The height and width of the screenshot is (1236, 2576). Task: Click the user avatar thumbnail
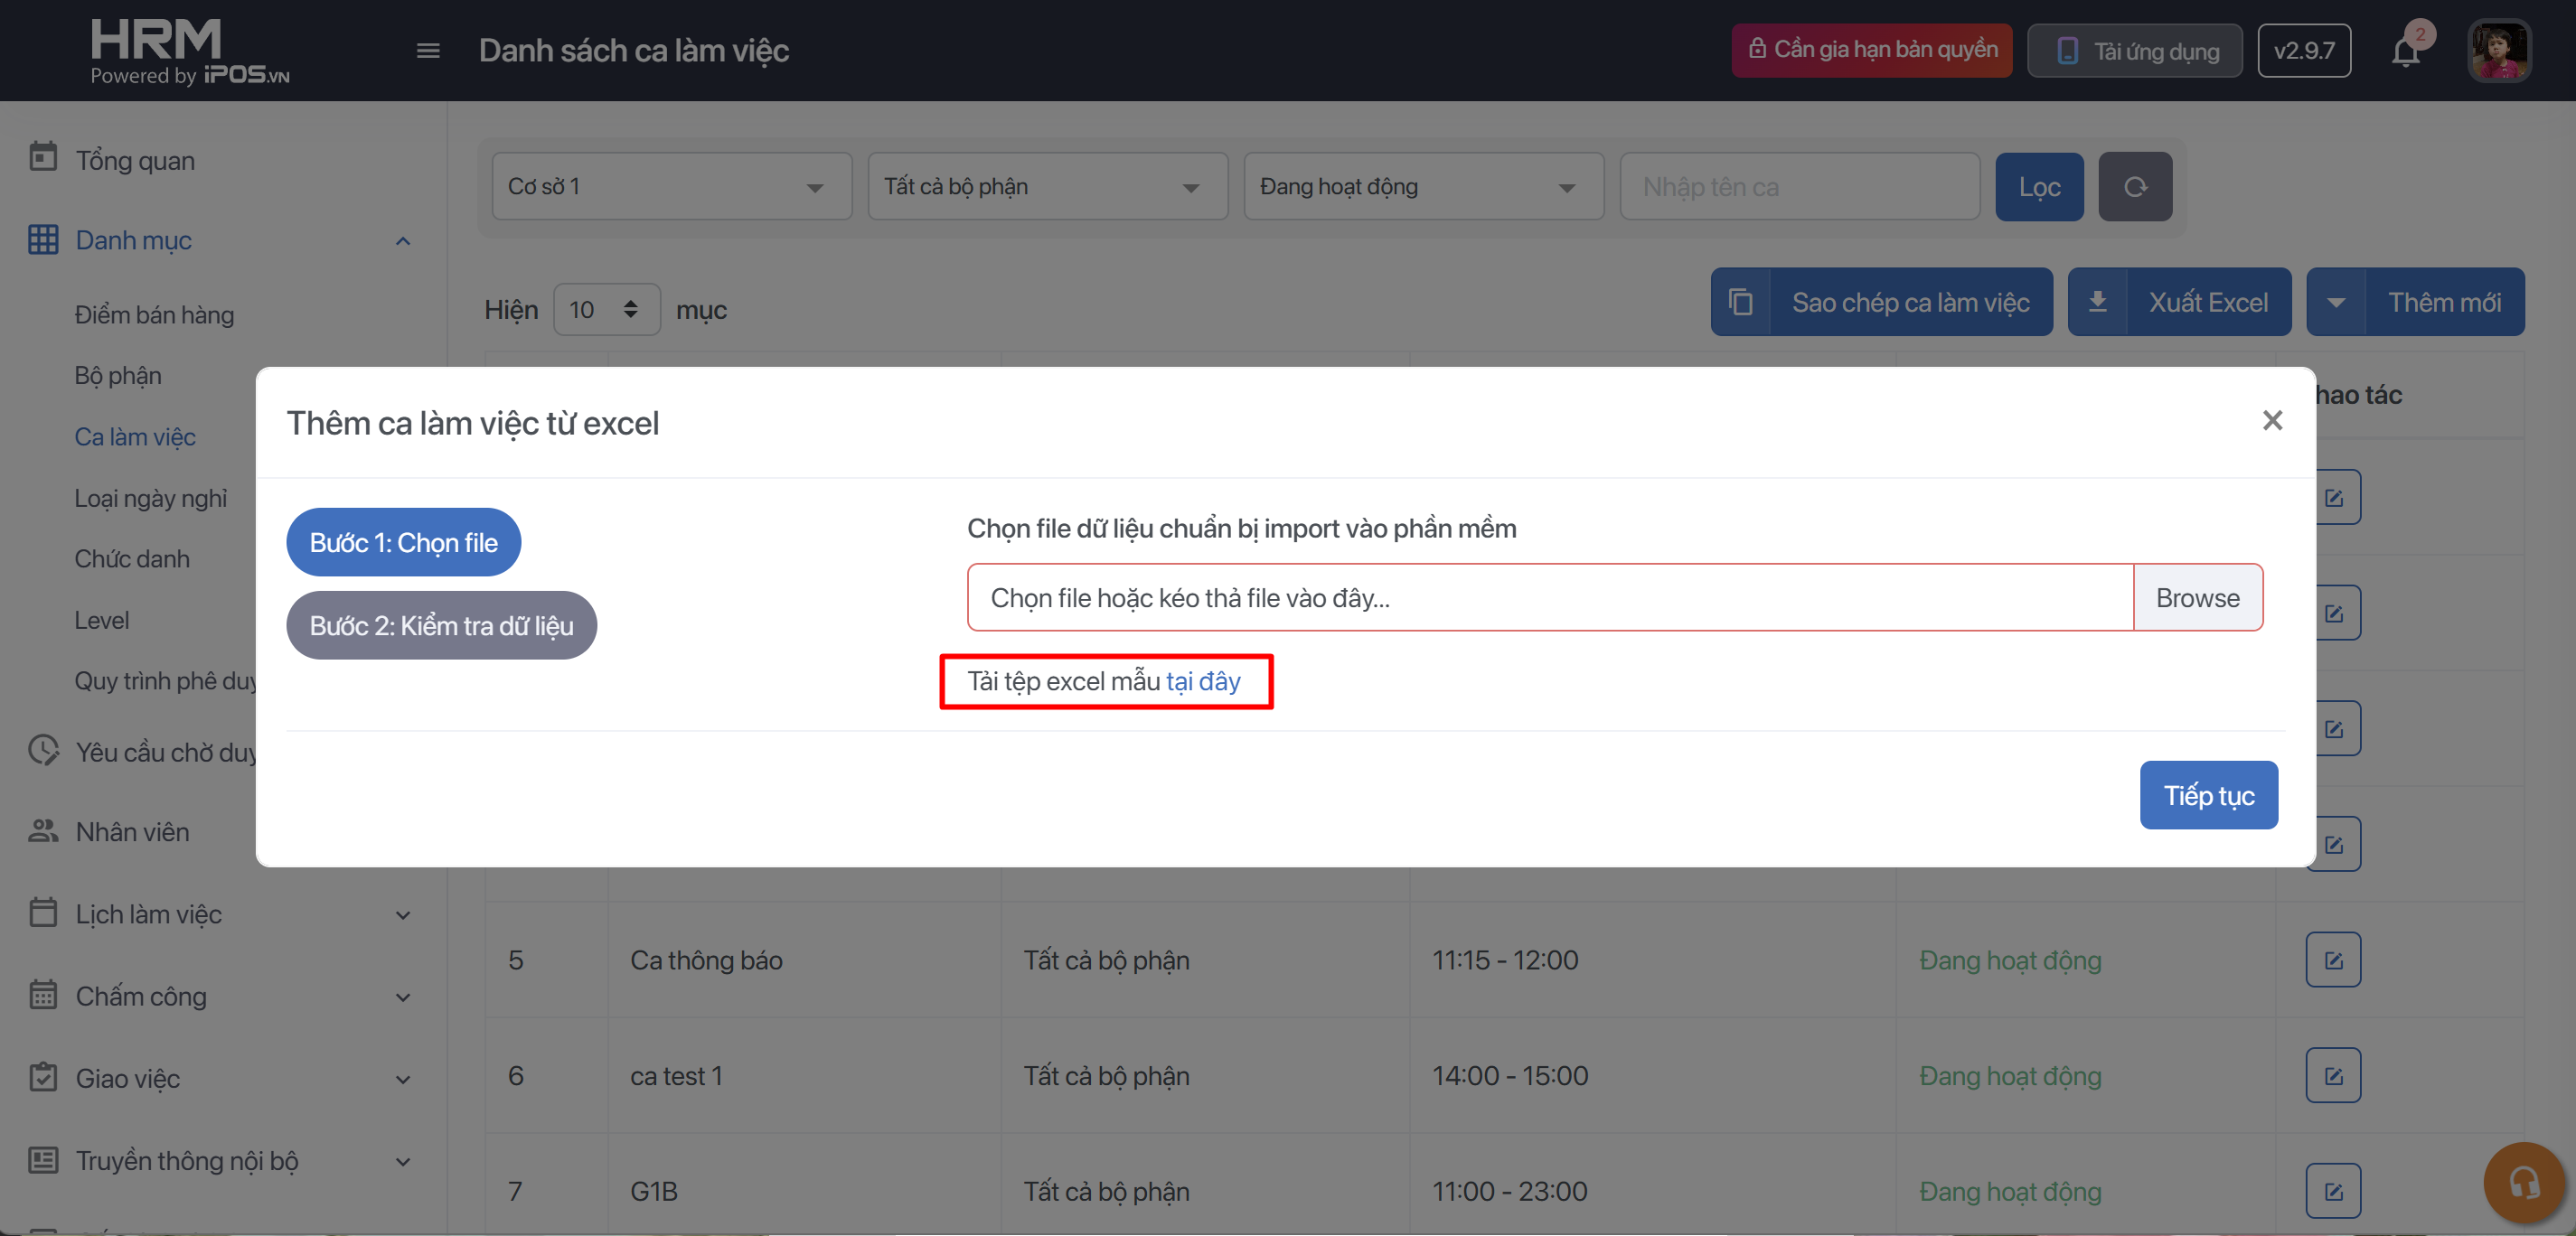tap(2498, 51)
